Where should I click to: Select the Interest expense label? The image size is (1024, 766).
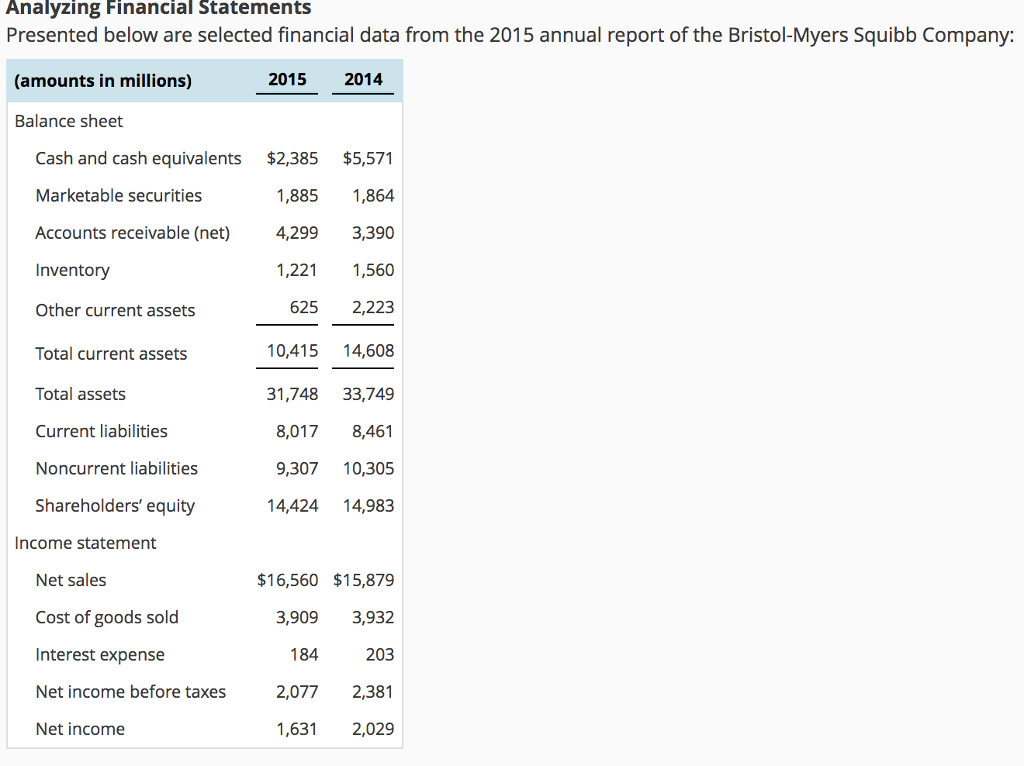tap(100, 654)
